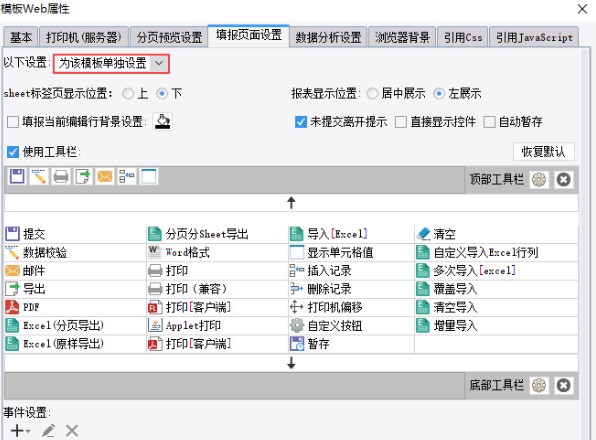Image resolution: width=596 pixels, height=440 pixels.
Task: Enable 自动暂存 checkbox
Action: click(x=489, y=122)
